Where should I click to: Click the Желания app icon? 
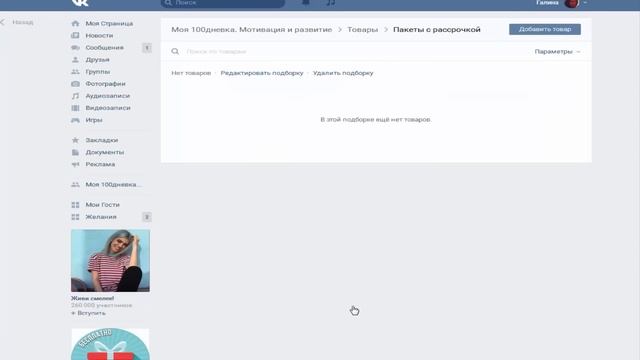[x=75, y=217]
